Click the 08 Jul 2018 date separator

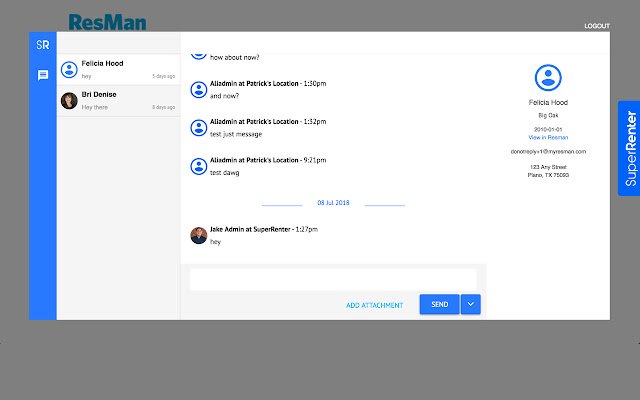[x=333, y=203]
